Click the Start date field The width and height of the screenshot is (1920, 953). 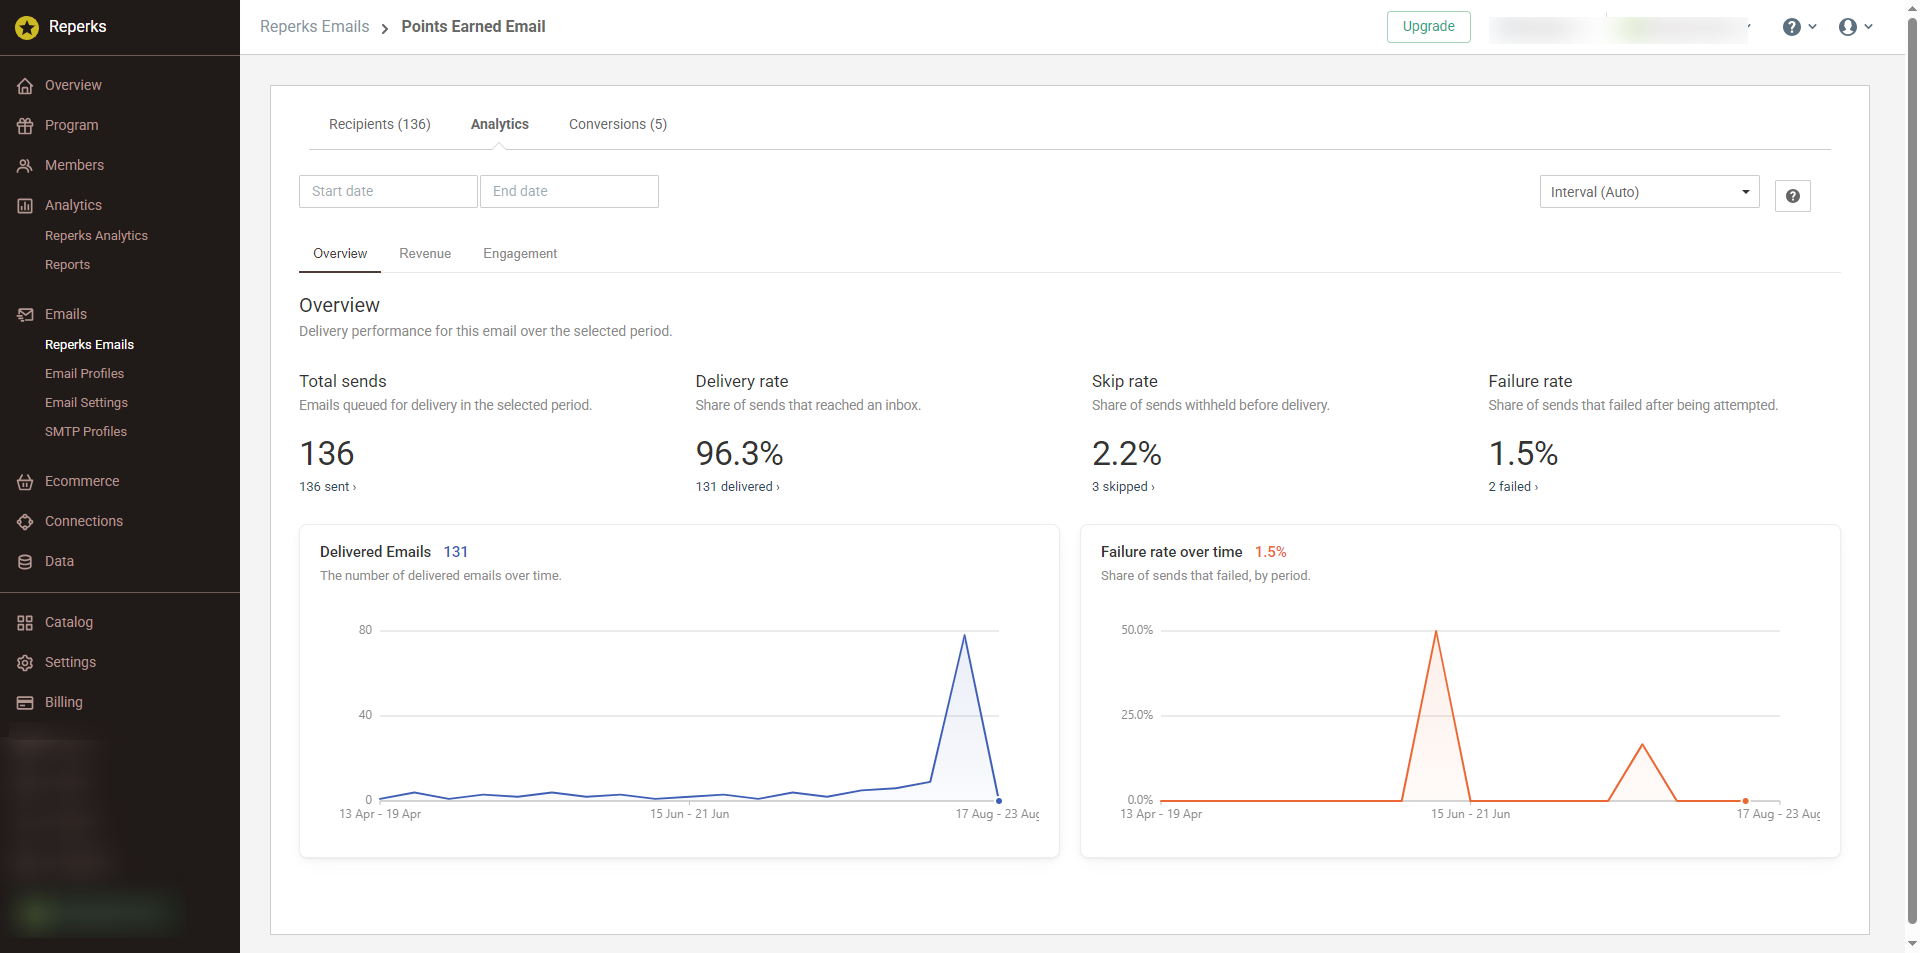point(388,192)
